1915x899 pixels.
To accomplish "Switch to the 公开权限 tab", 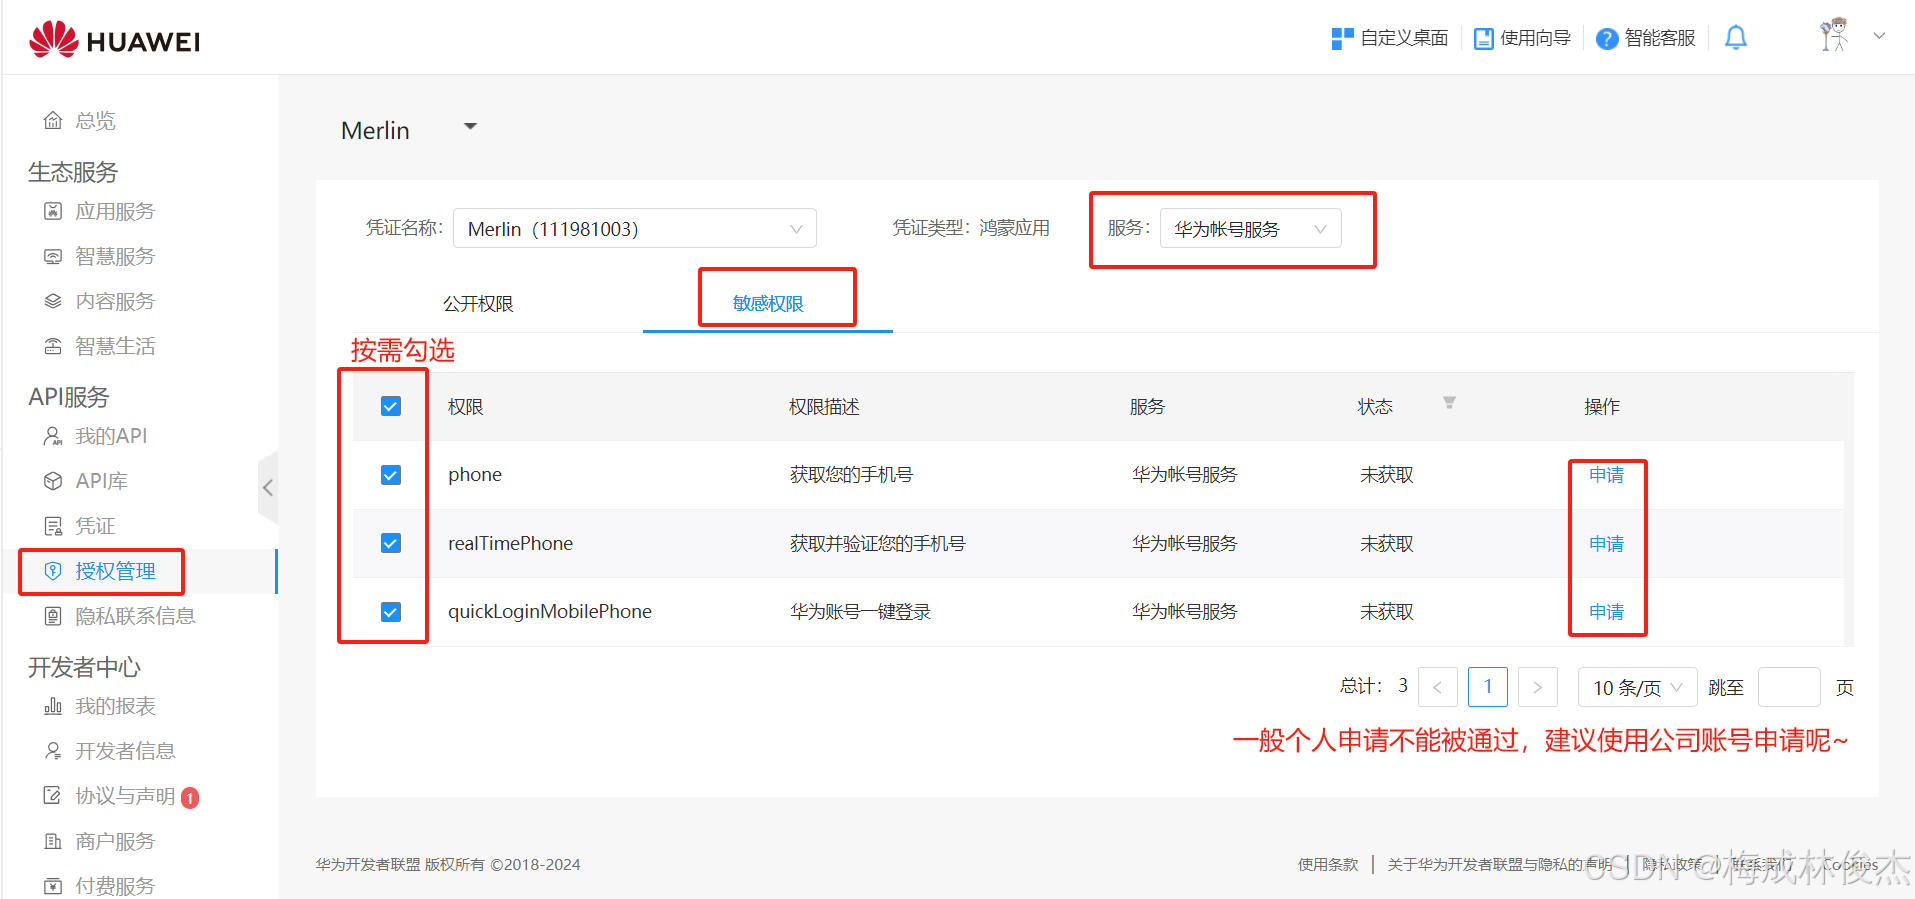I will (x=478, y=303).
